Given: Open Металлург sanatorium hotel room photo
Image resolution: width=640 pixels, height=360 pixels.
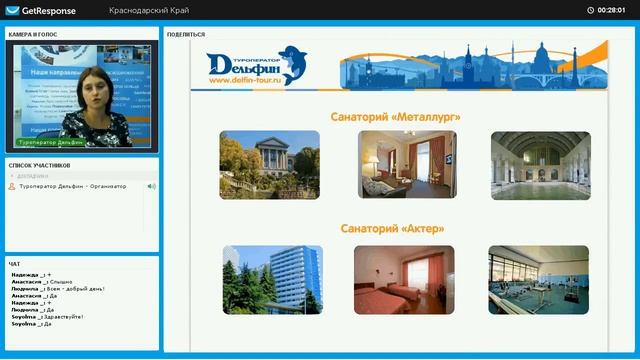Looking at the screenshot, I should (x=407, y=164).
